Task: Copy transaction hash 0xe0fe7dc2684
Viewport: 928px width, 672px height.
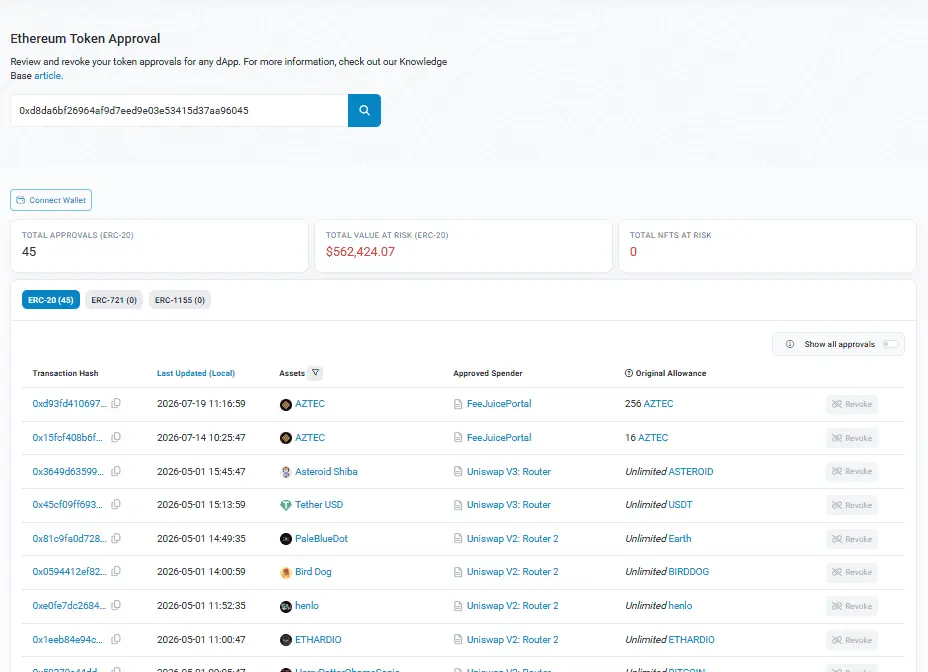Action: (x=116, y=605)
